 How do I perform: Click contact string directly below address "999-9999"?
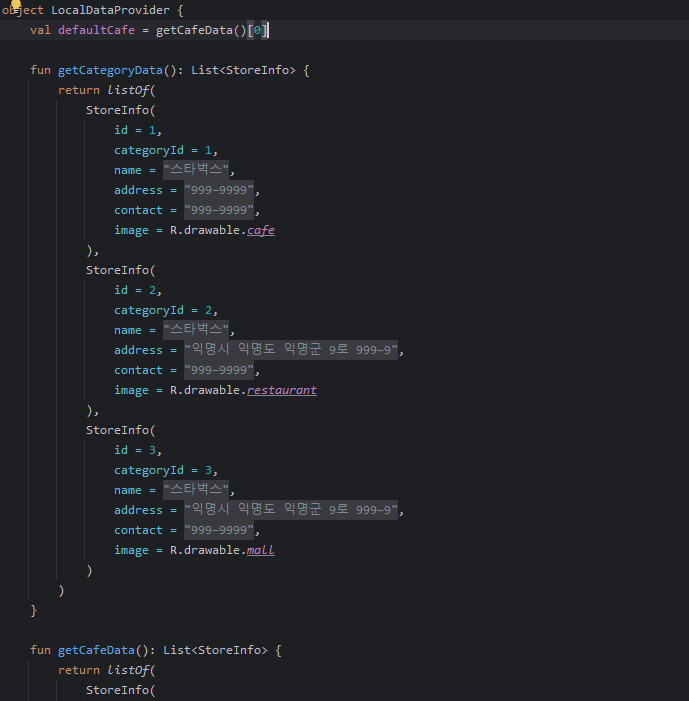click(x=219, y=210)
